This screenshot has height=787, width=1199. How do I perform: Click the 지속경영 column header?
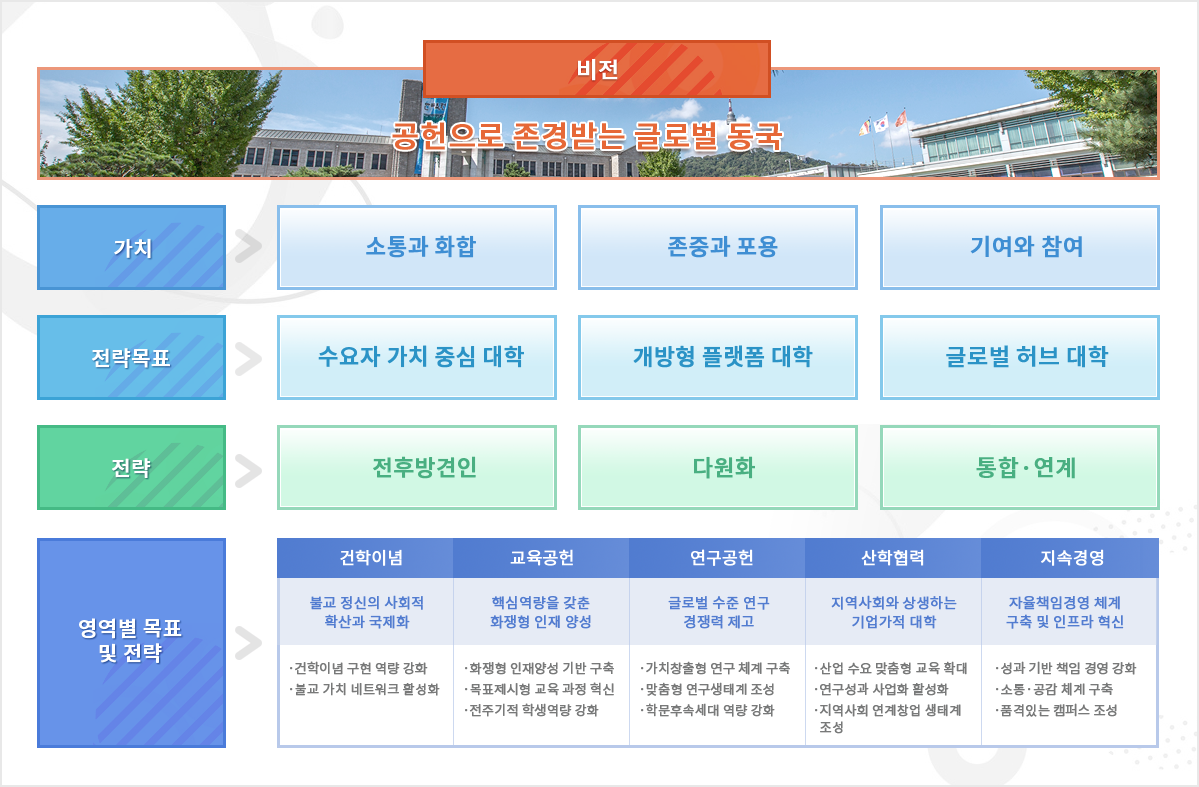tap(1070, 558)
